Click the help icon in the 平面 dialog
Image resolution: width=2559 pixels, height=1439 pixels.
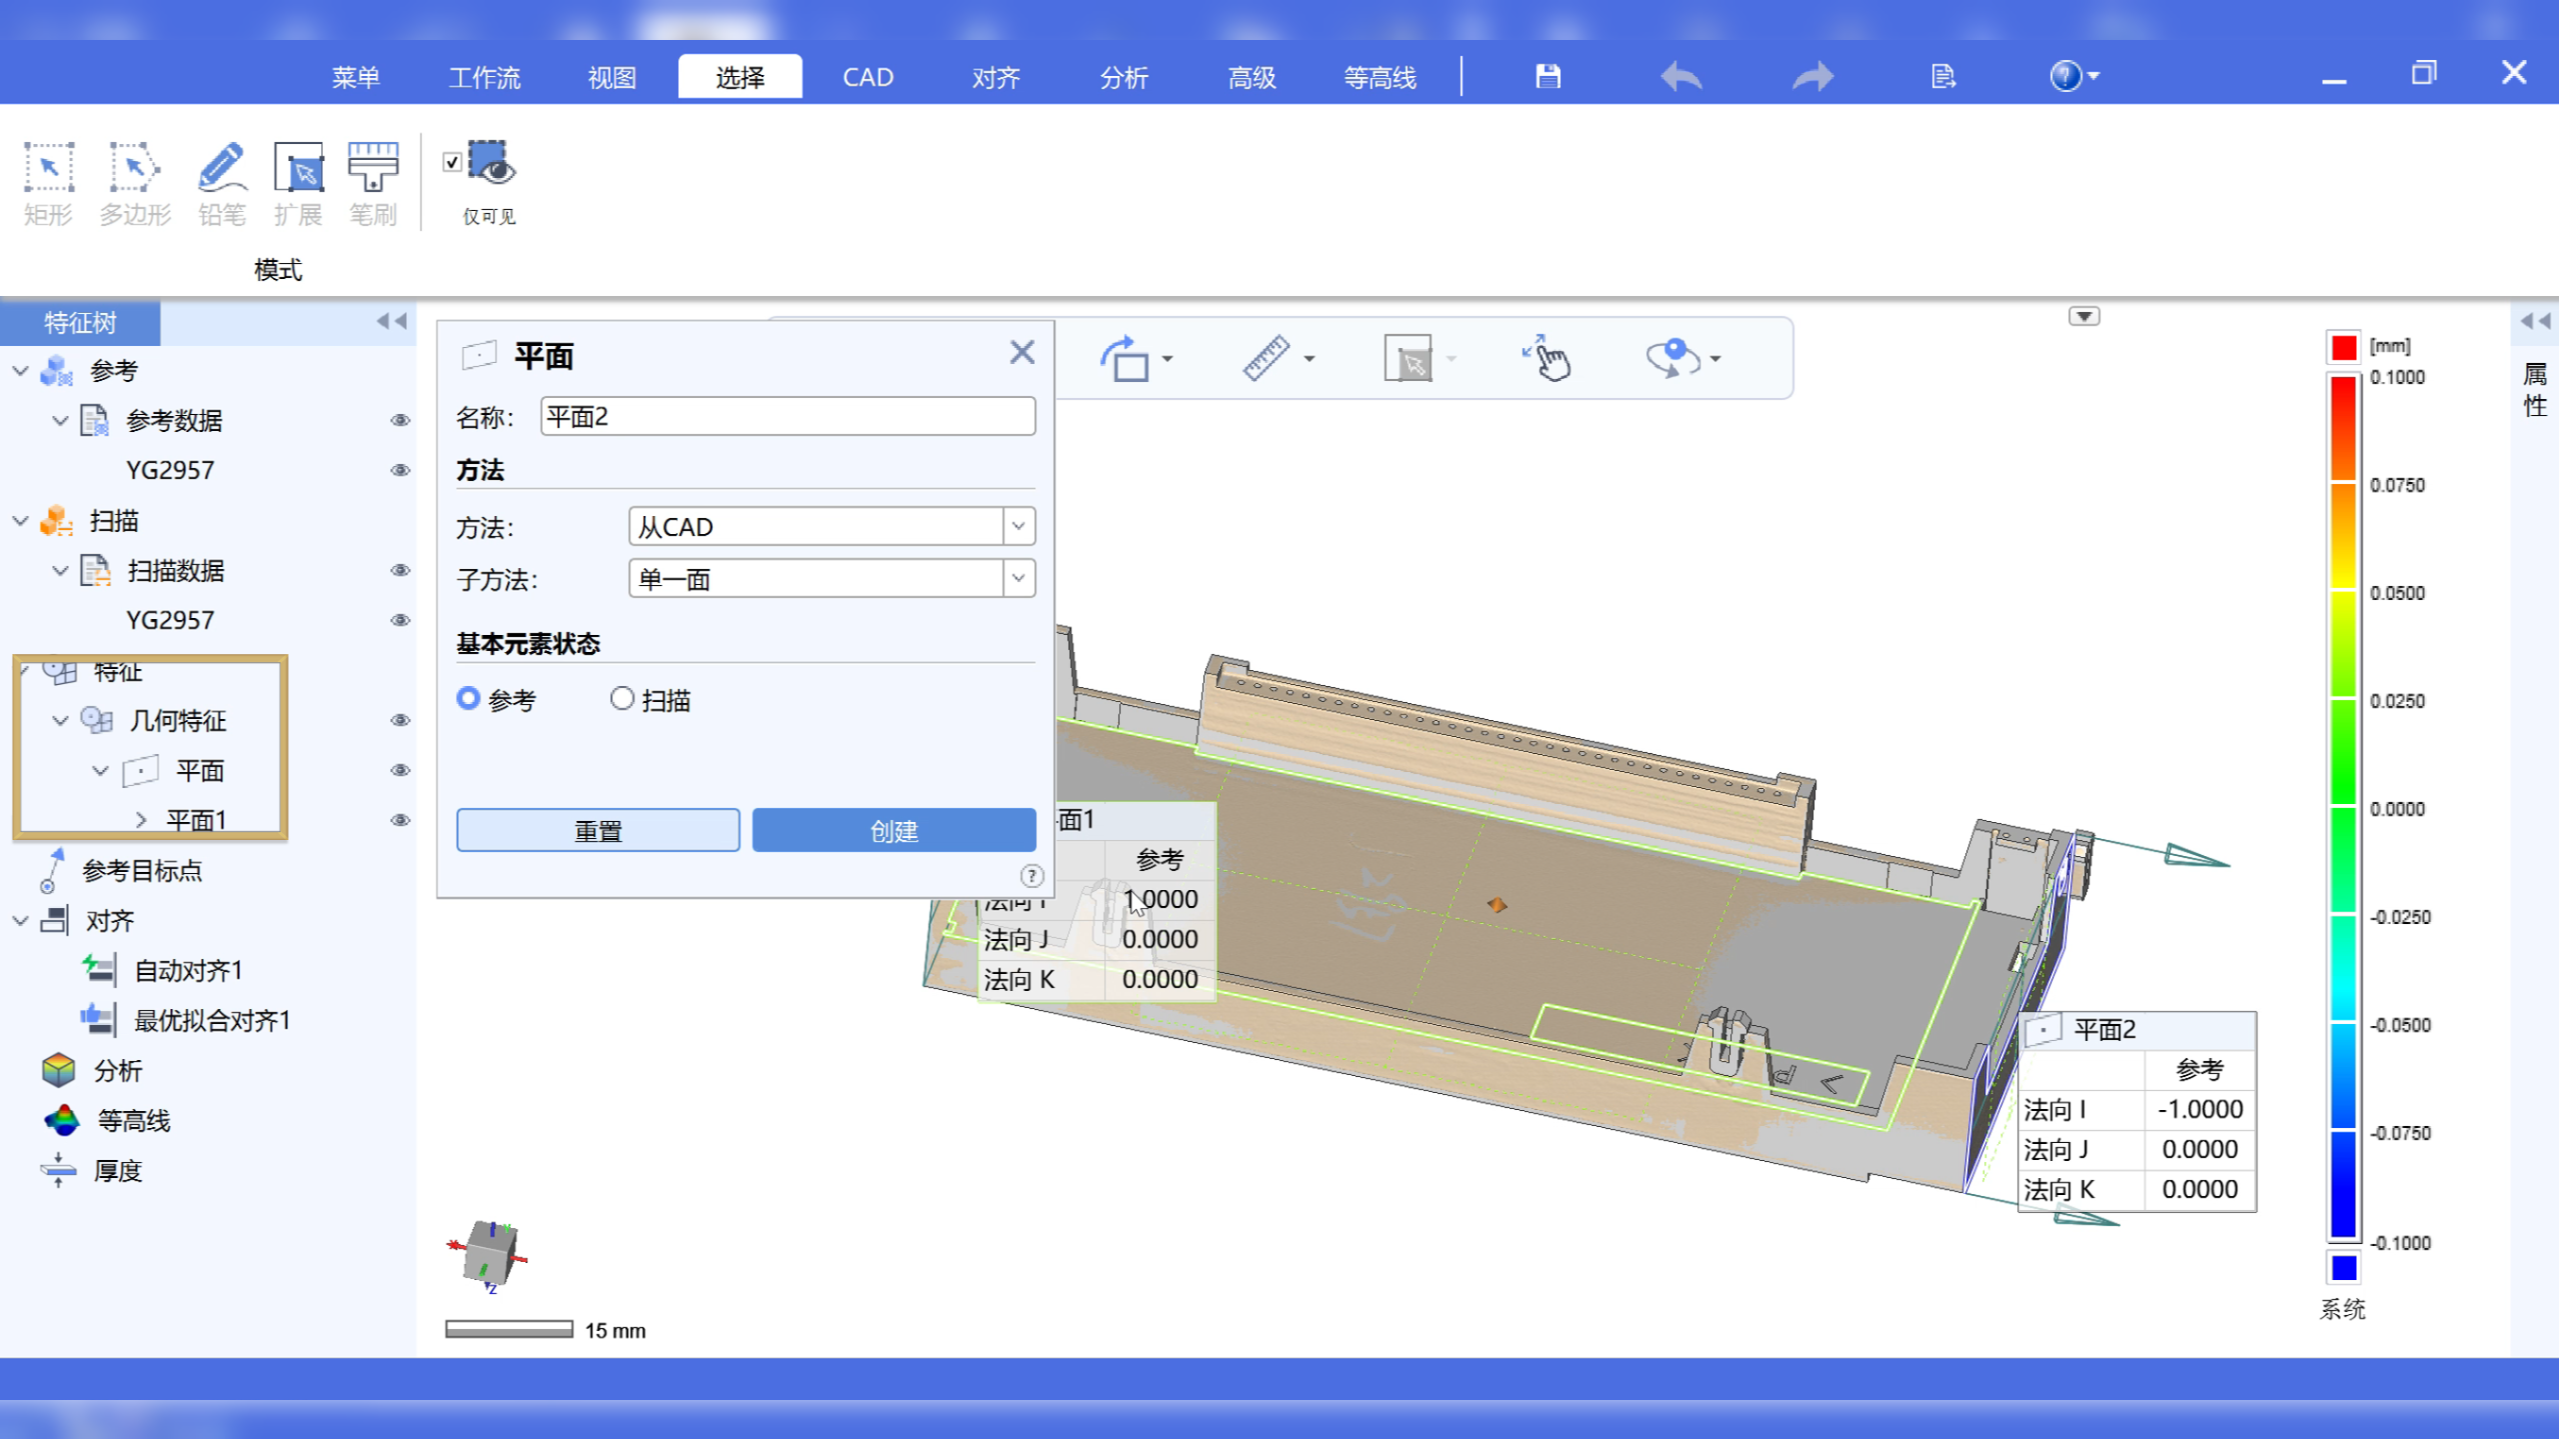click(1031, 876)
